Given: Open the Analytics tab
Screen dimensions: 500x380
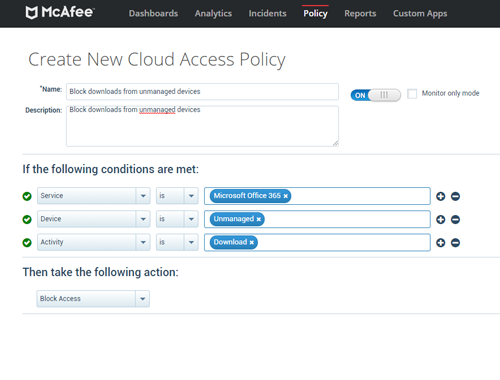Looking at the screenshot, I should (213, 13).
